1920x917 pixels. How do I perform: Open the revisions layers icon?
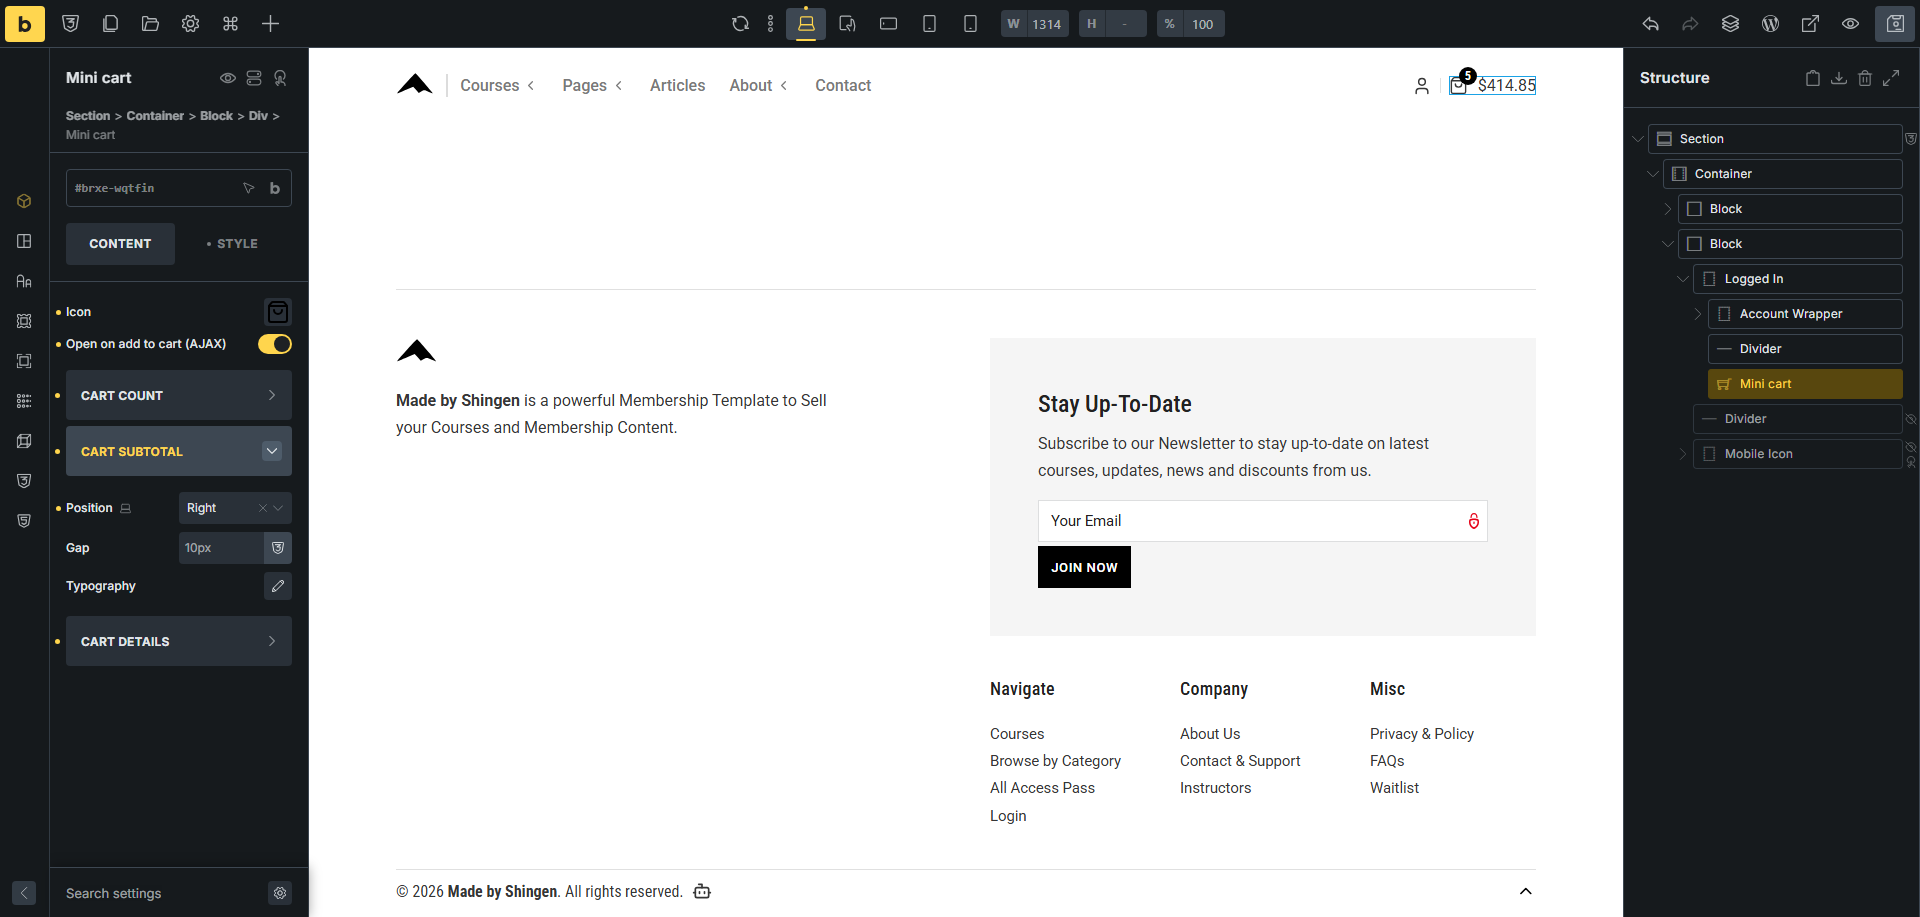coord(1730,24)
